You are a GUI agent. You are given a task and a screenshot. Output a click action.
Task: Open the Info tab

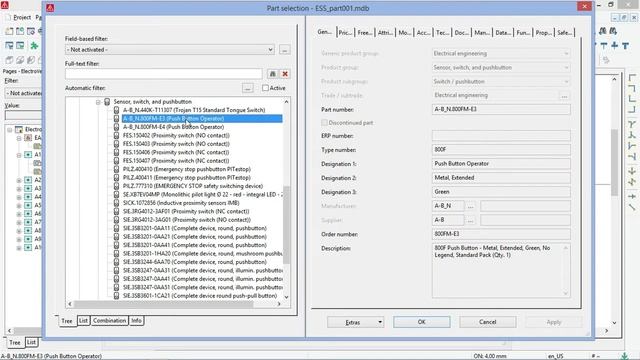[x=136, y=320]
